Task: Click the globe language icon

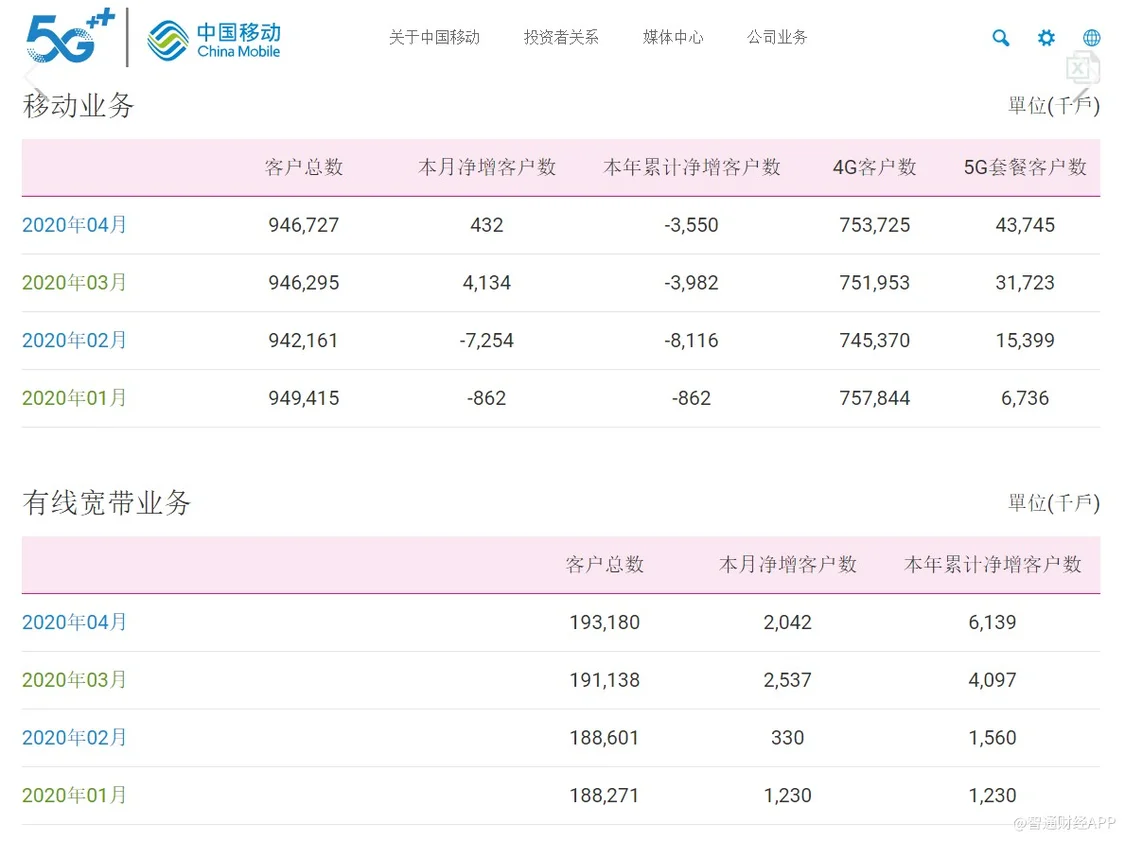Action: point(1091,38)
